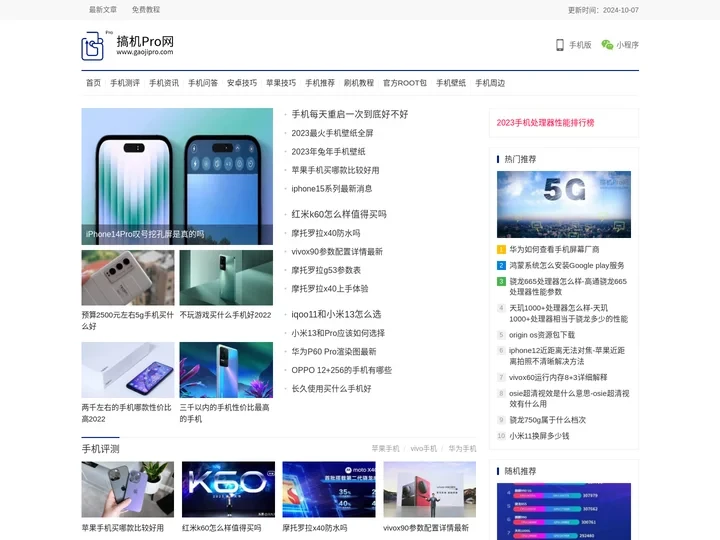Screen dimensions: 720x540
Task: Open the purple iPhone review thumbnail
Action: (128, 489)
